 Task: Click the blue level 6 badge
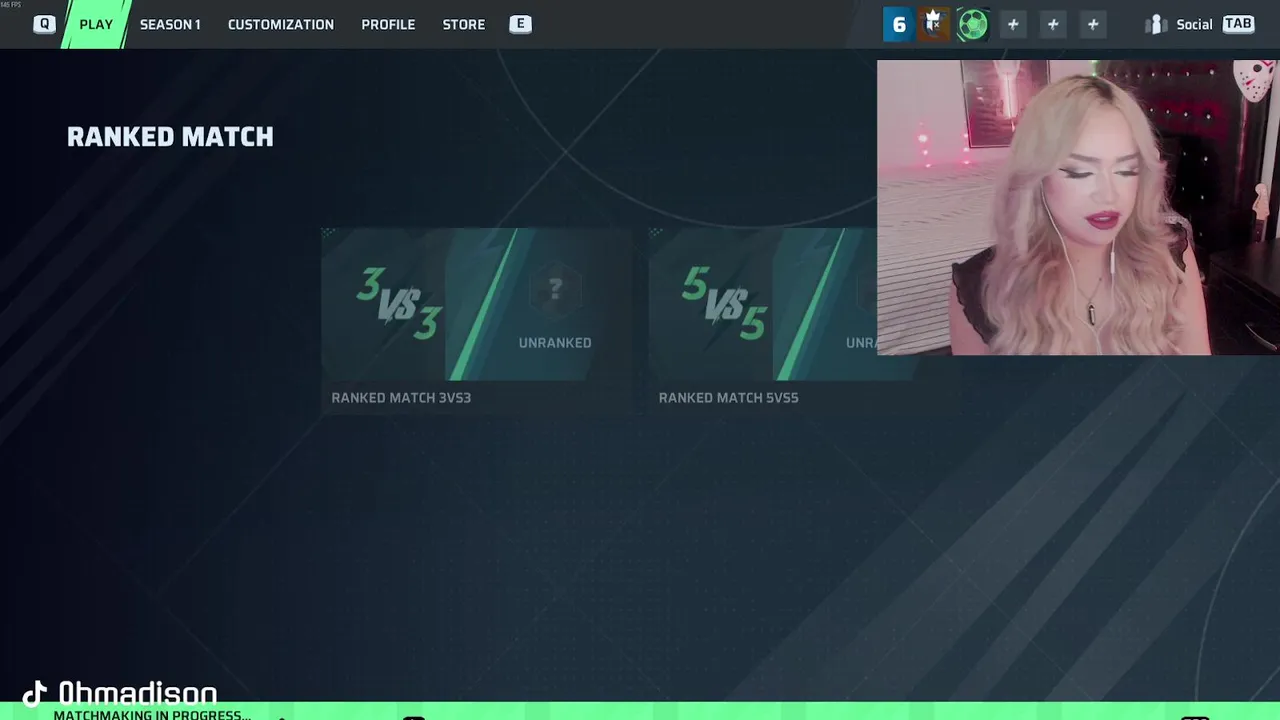[x=898, y=25]
